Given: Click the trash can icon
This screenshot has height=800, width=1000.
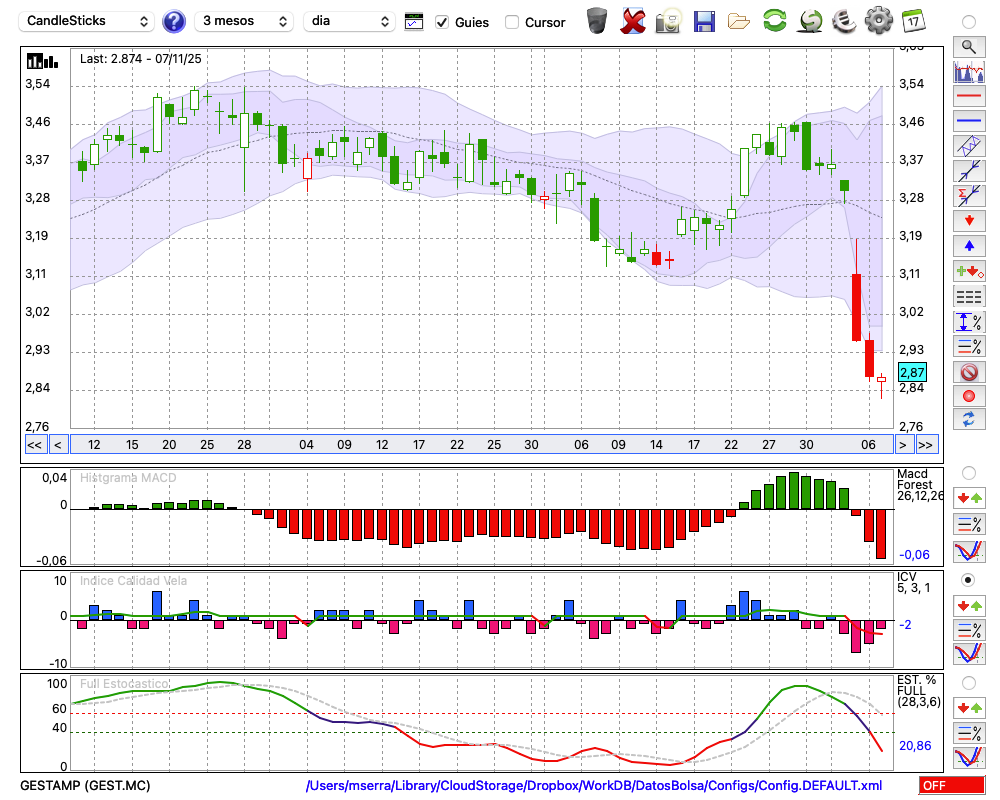Looking at the screenshot, I should click(x=597, y=21).
